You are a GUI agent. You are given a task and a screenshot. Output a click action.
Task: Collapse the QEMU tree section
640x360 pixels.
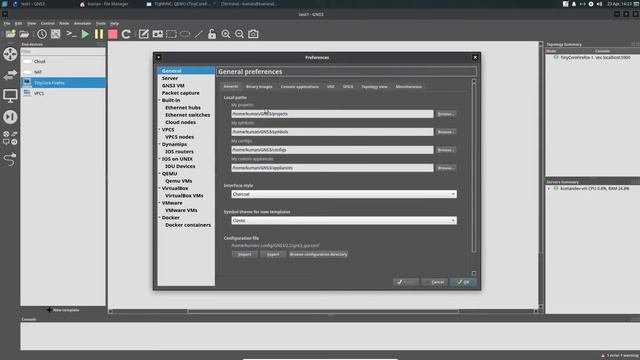tap(160, 173)
